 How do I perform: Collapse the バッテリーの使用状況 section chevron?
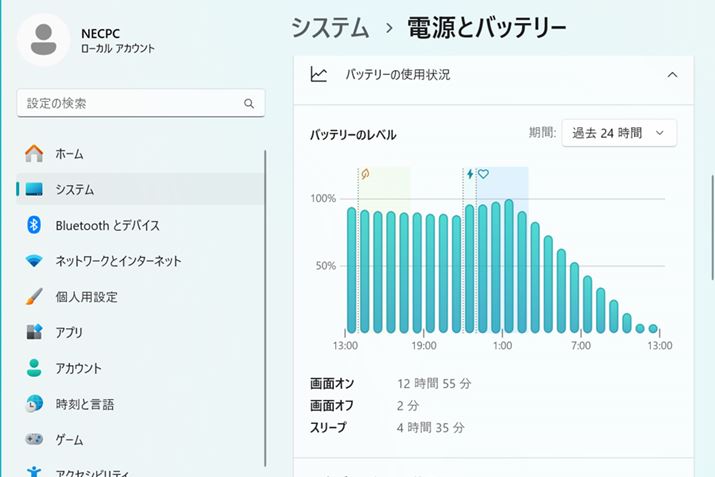672,75
